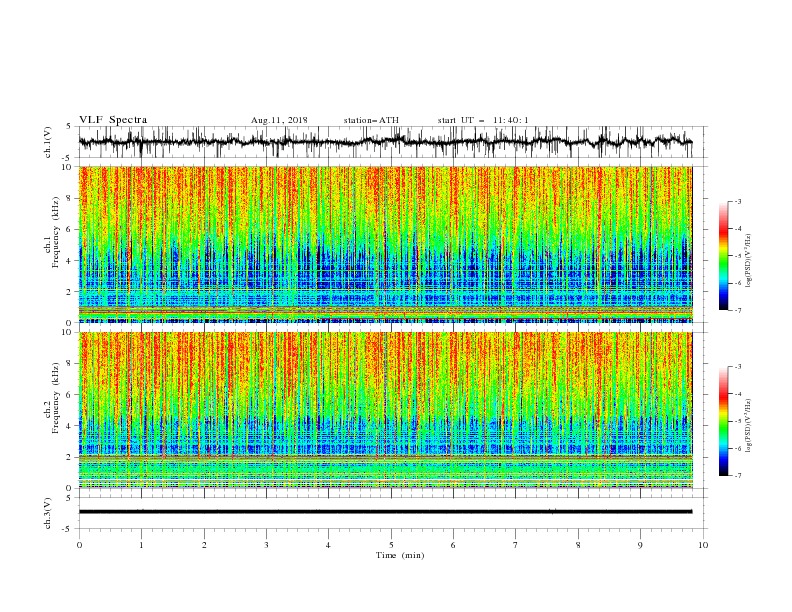Select the ch.2 "Frequency (kHz)" axis label
Viewport: 792px width, 612px height.
tap(55, 397)
